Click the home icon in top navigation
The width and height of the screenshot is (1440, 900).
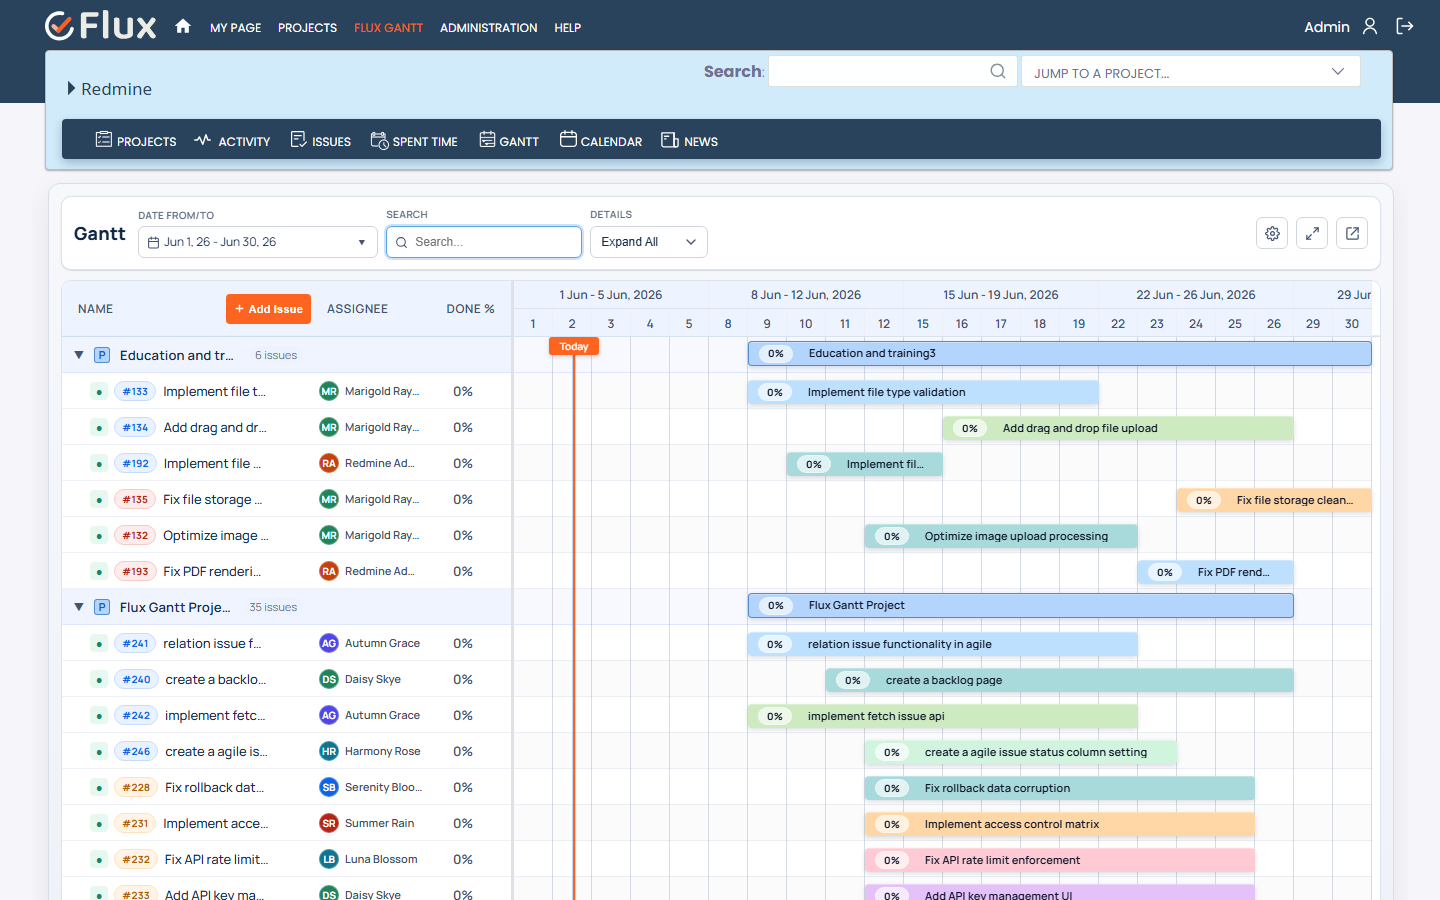pos(183,27)
